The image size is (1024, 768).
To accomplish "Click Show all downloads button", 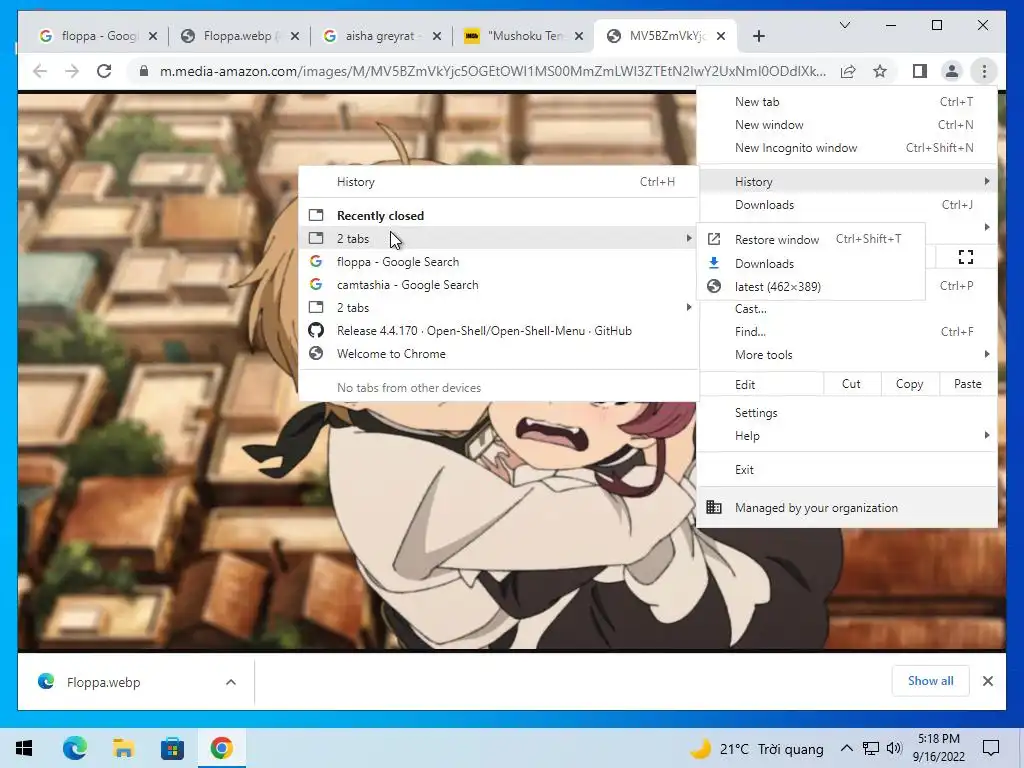I will click(x=930, y=681).
